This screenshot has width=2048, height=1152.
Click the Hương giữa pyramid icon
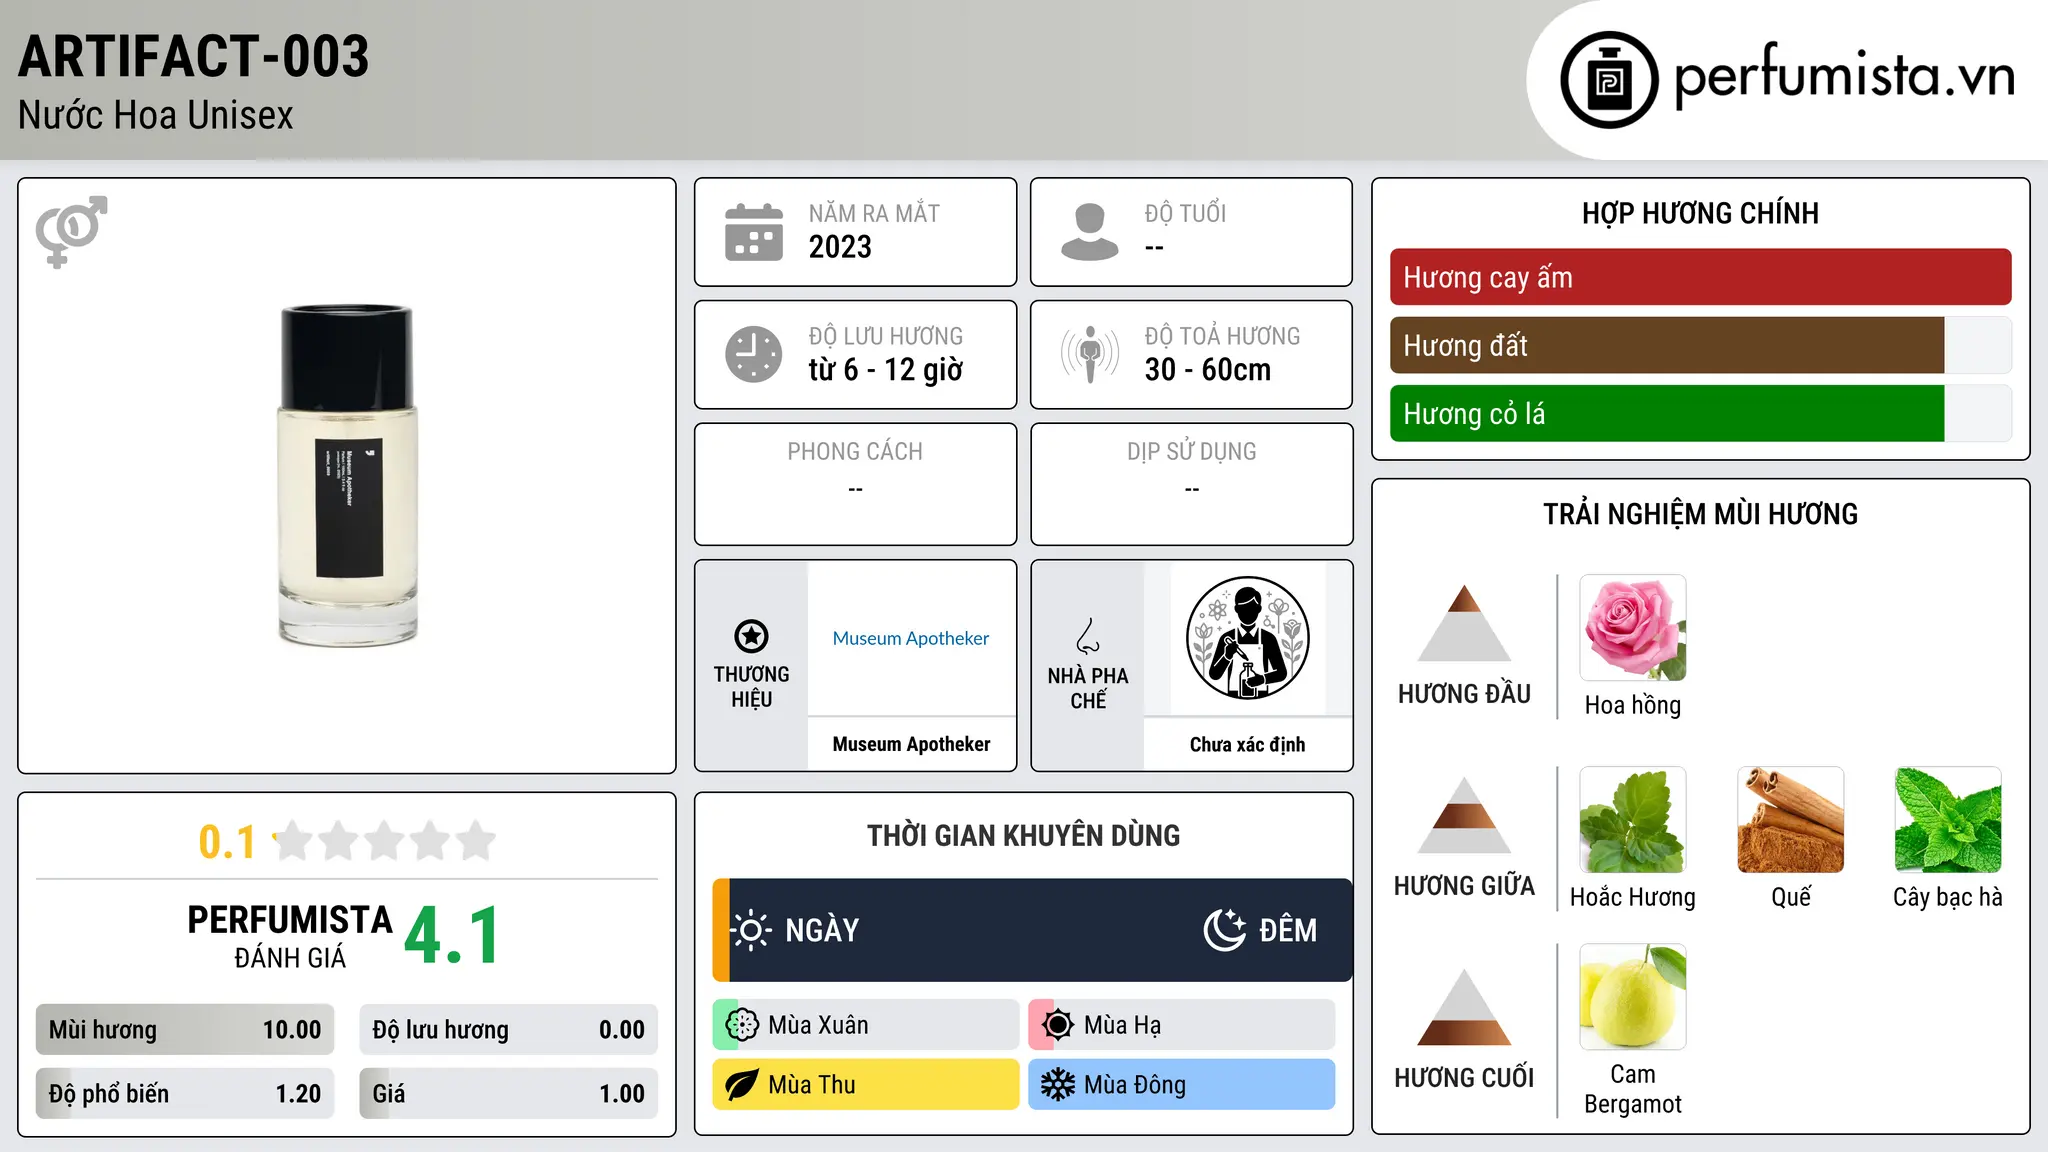pyautogui.click(x=1465, y=815)
